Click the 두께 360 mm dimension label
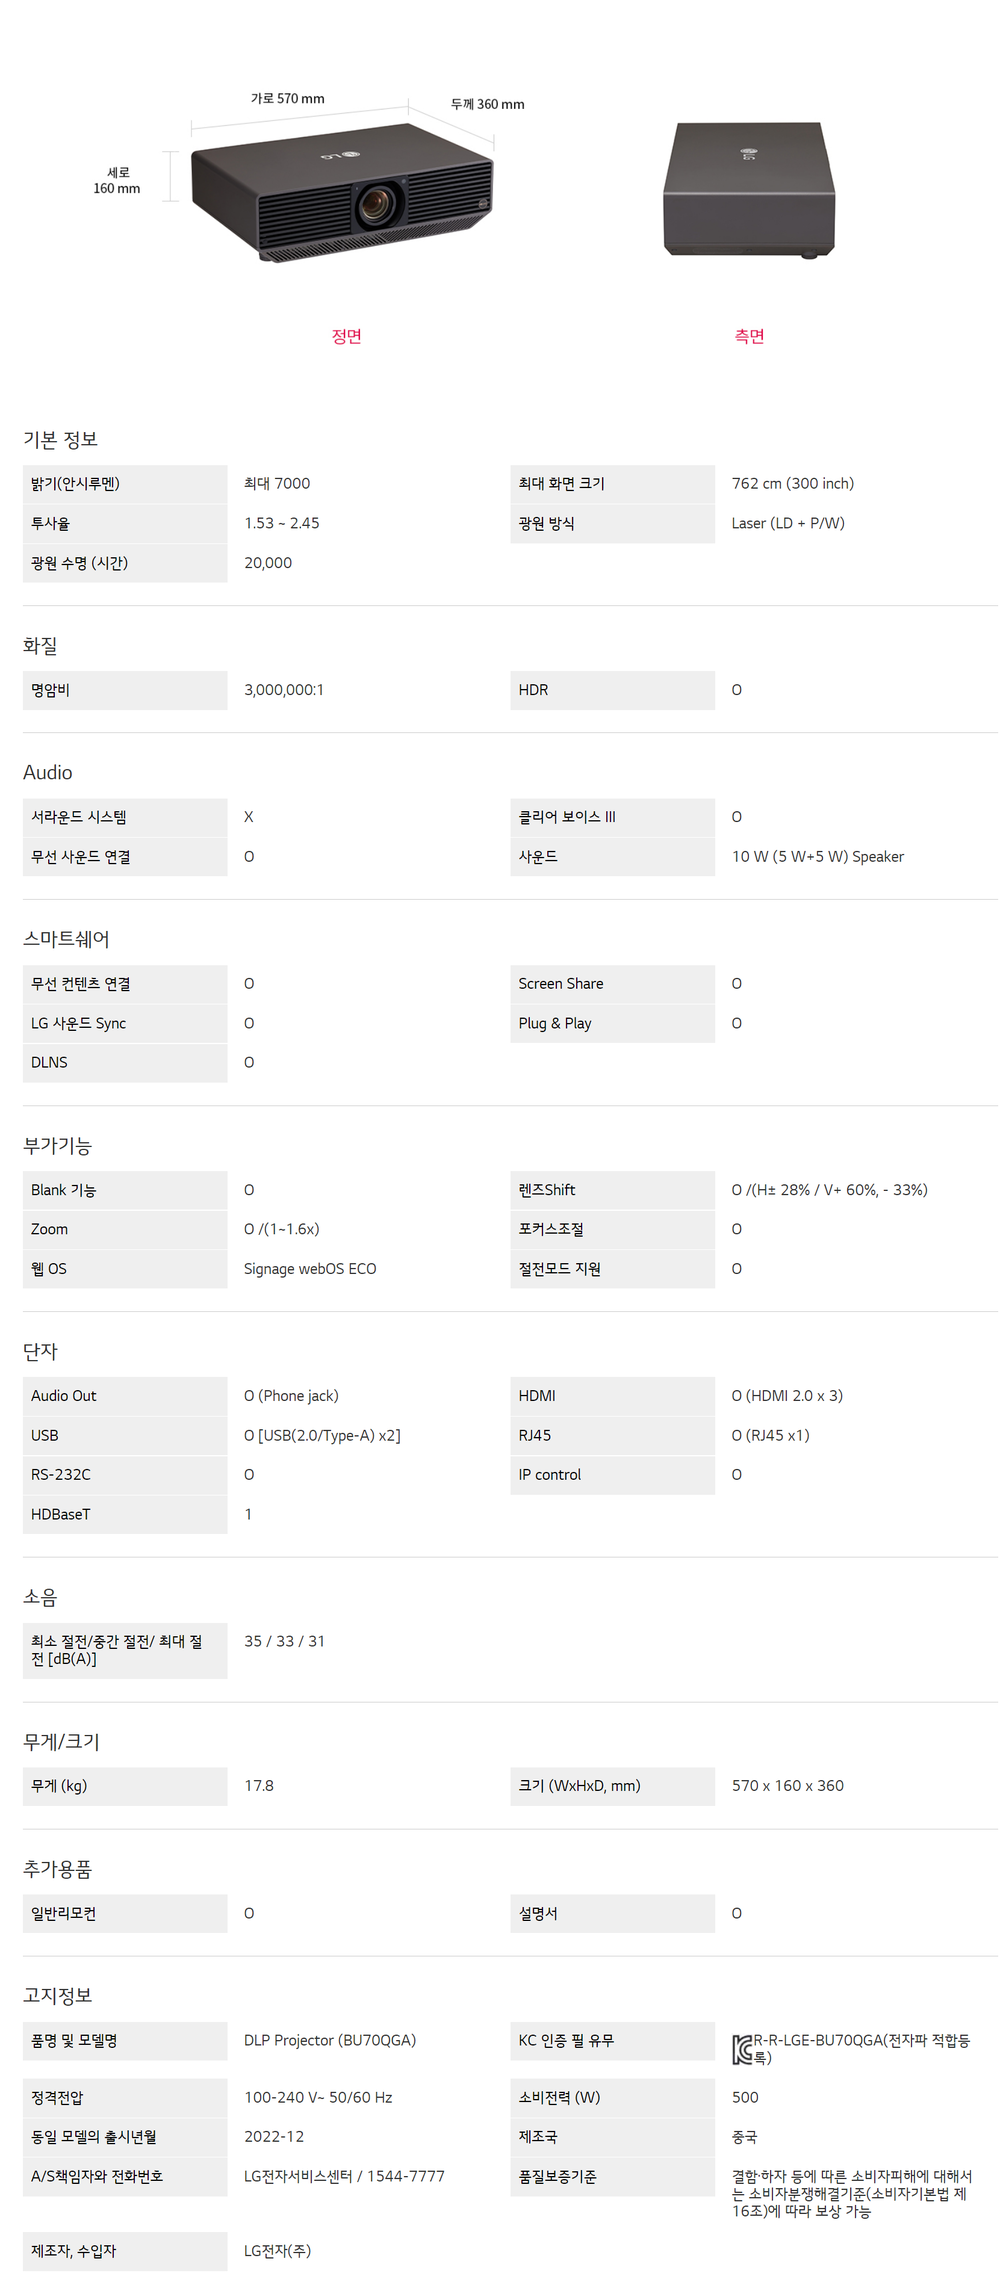Image resolution: width=1000 pixels, height=2288 pixels. coord(487,104)
